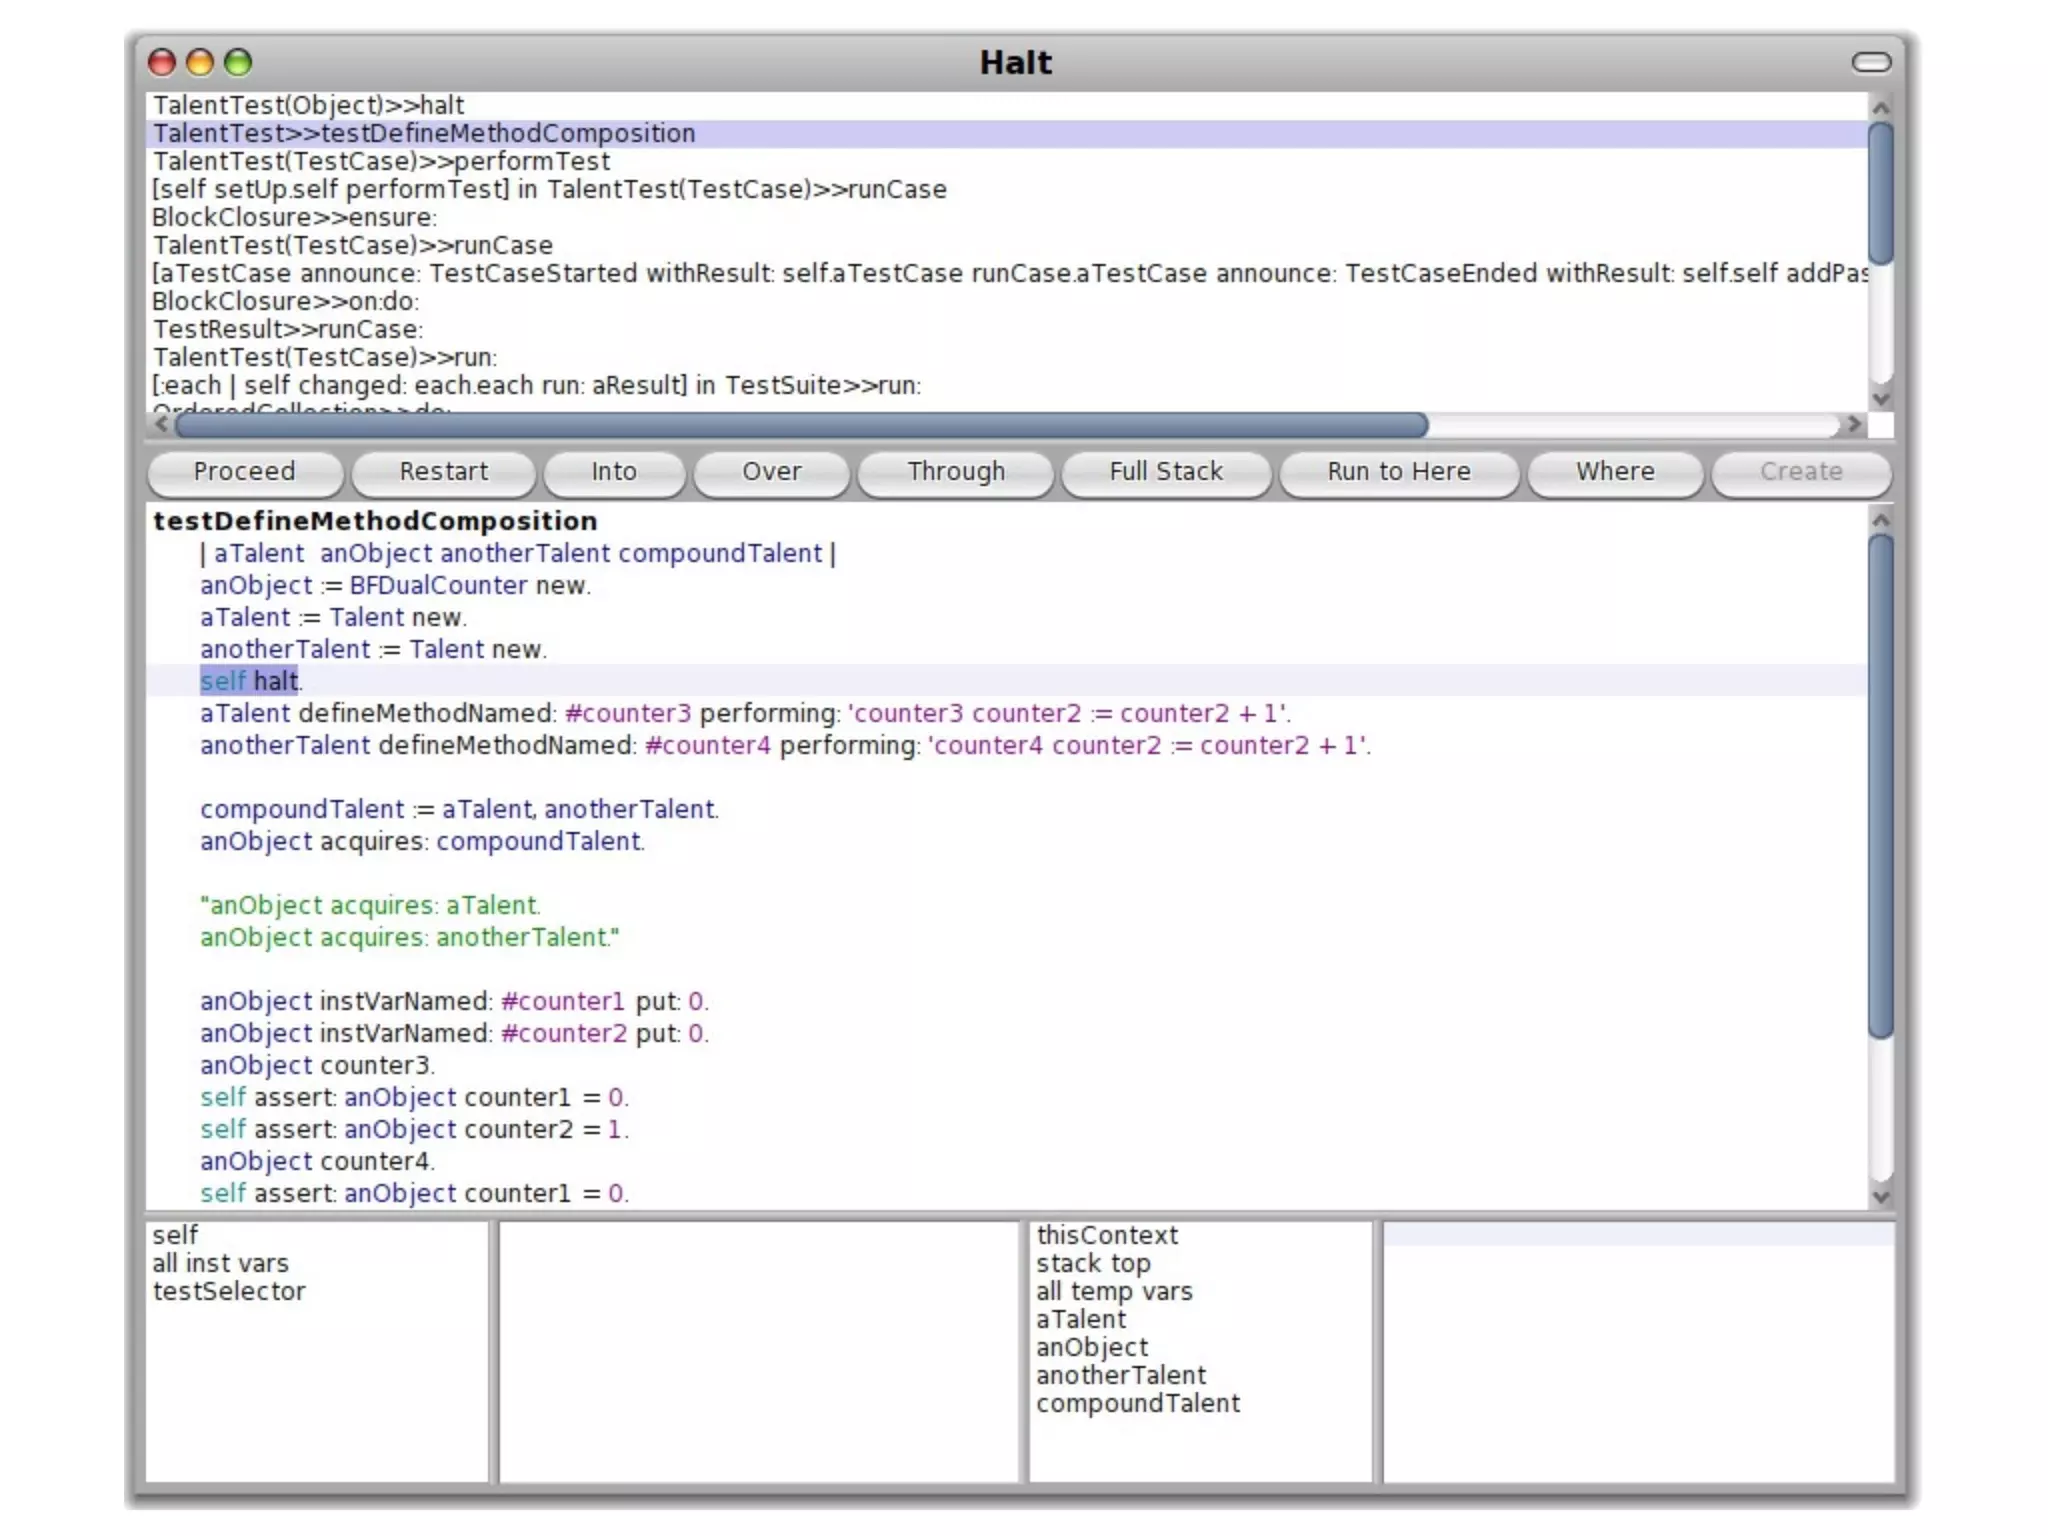Step Into the current method

click(x=613, y=472)
